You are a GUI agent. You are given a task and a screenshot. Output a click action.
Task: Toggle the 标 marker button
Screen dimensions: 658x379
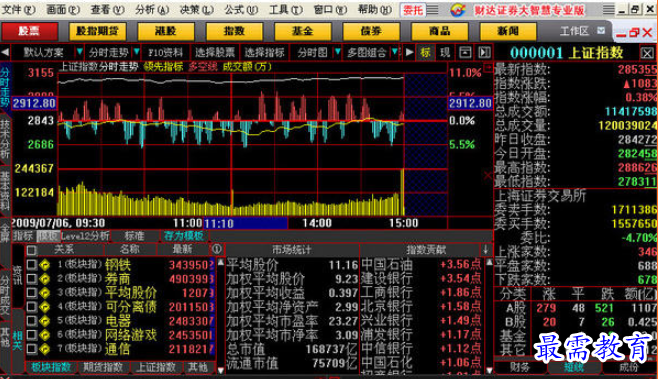click(426, 52)
